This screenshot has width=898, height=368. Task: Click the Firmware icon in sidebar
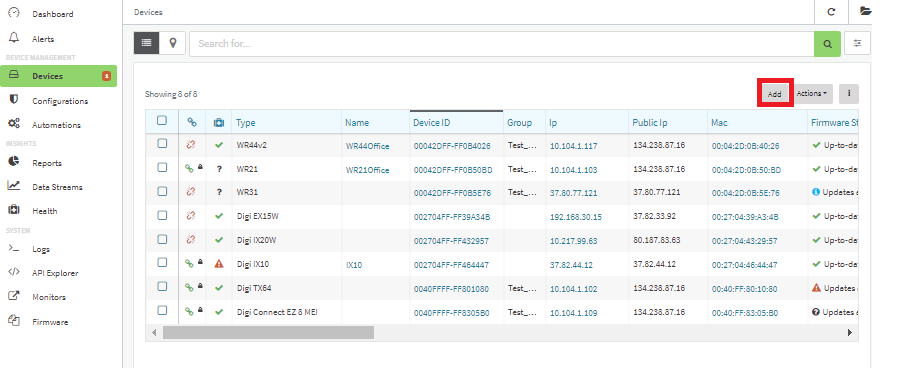pos(14,320)
